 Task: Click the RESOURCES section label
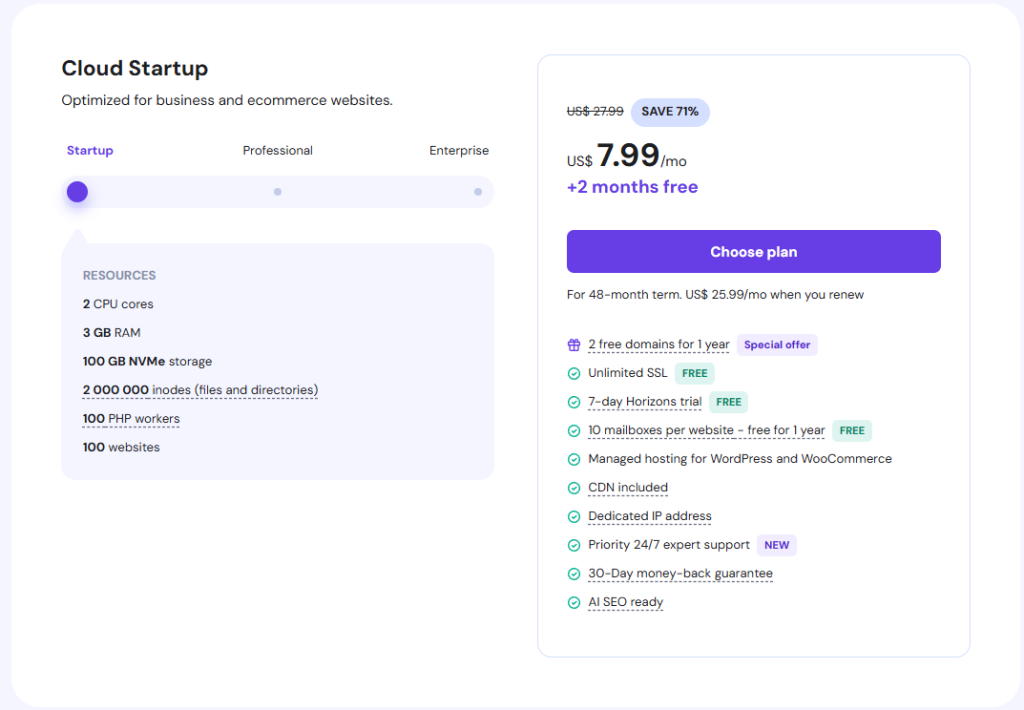click(x=120, y=276)
